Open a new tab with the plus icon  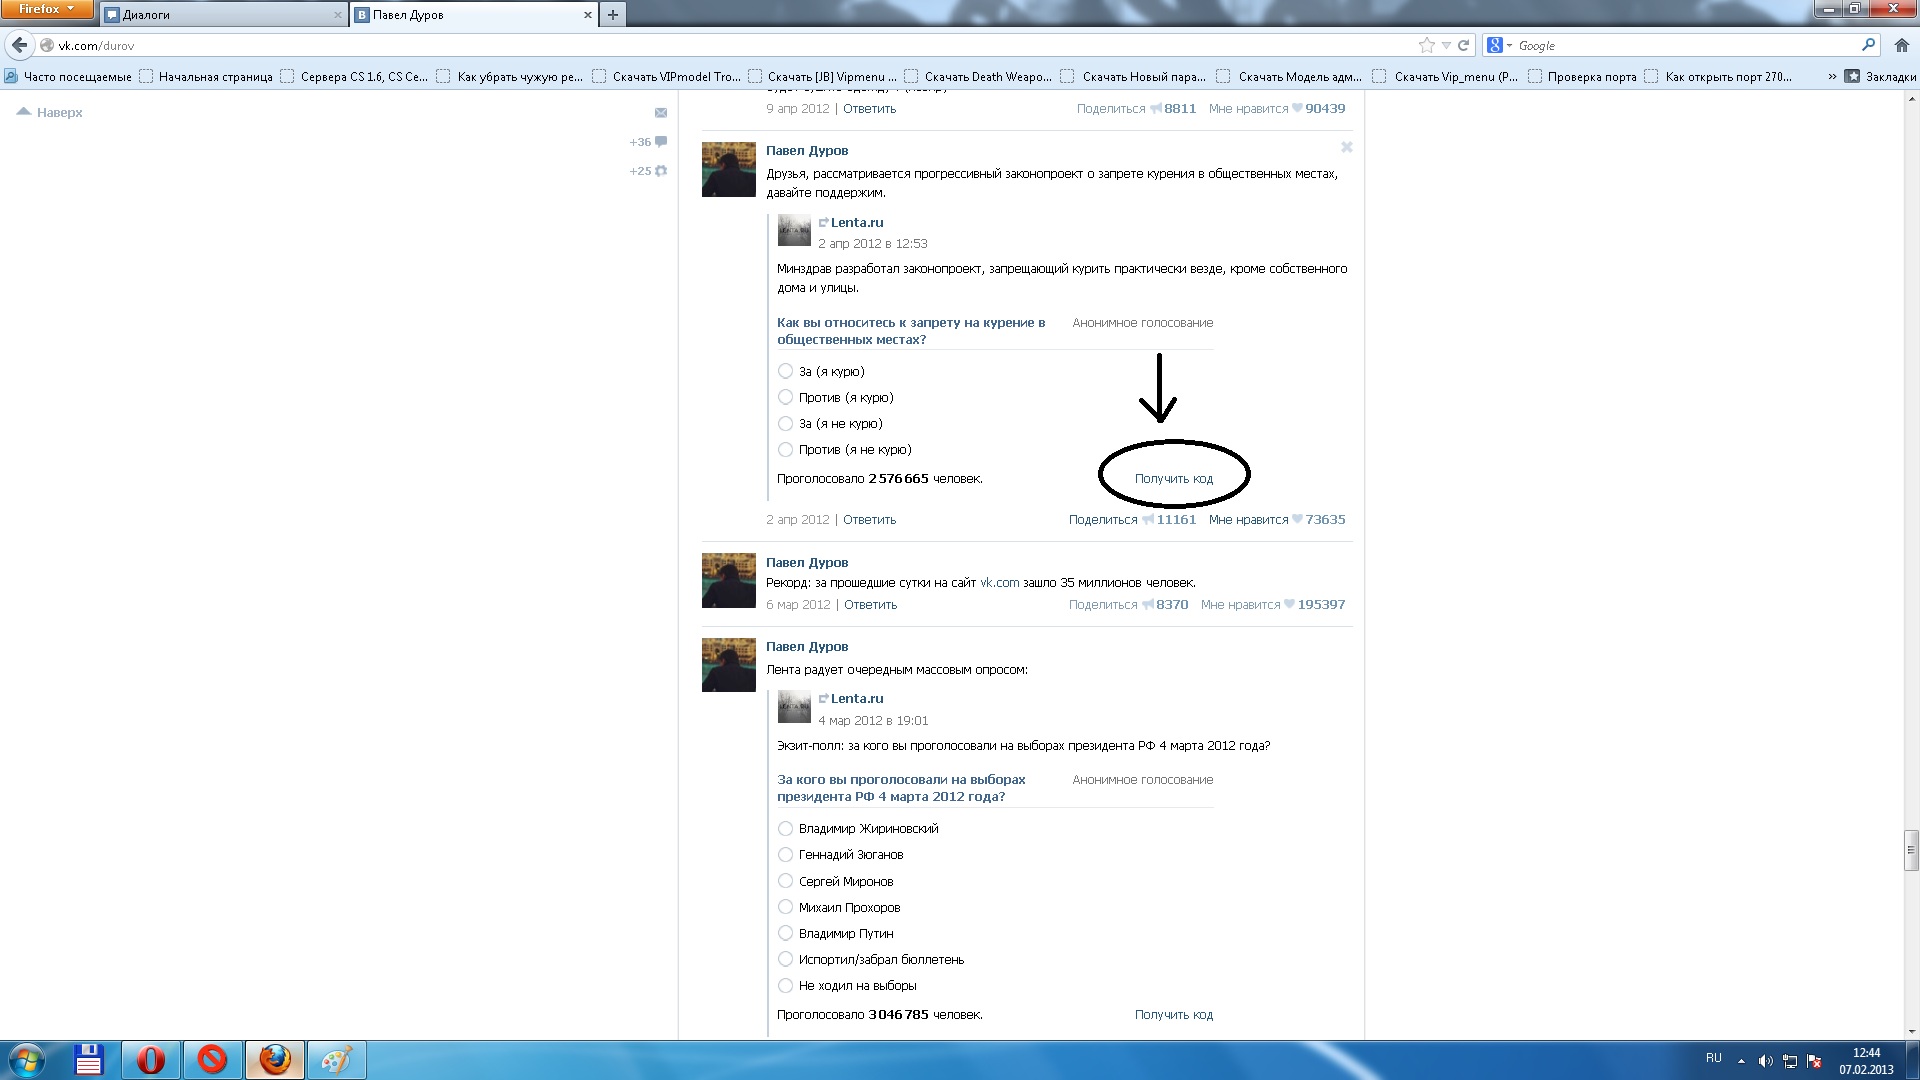coord(612,14)
